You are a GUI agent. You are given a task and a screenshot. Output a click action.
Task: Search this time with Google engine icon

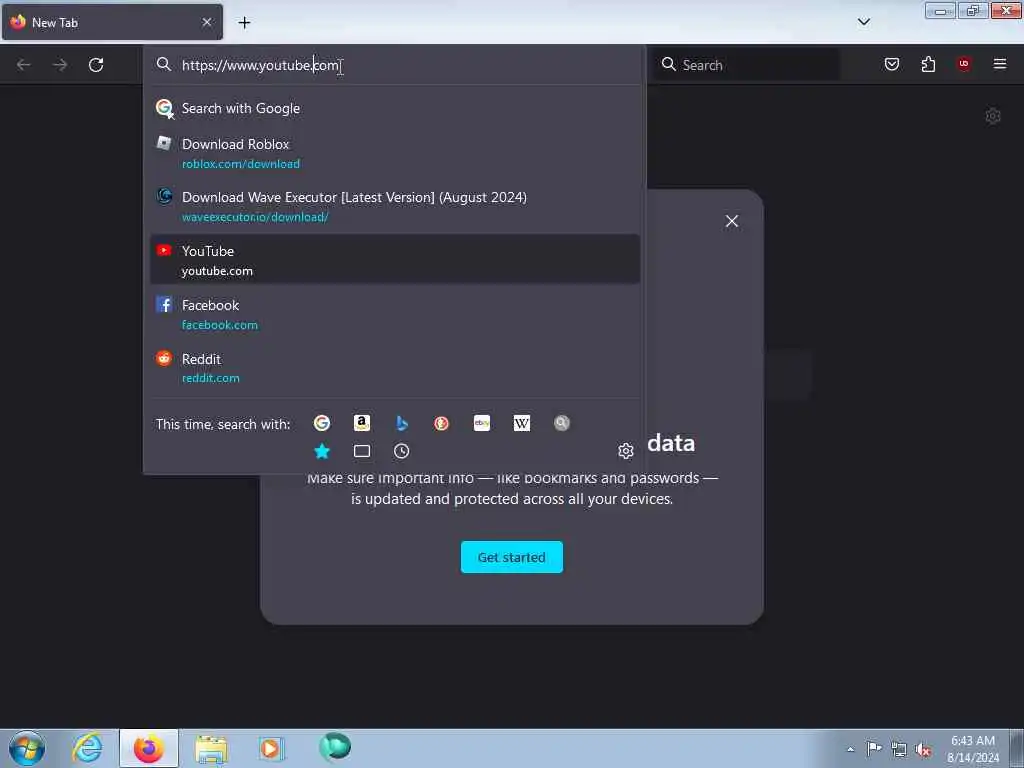(x=321, y=423)
